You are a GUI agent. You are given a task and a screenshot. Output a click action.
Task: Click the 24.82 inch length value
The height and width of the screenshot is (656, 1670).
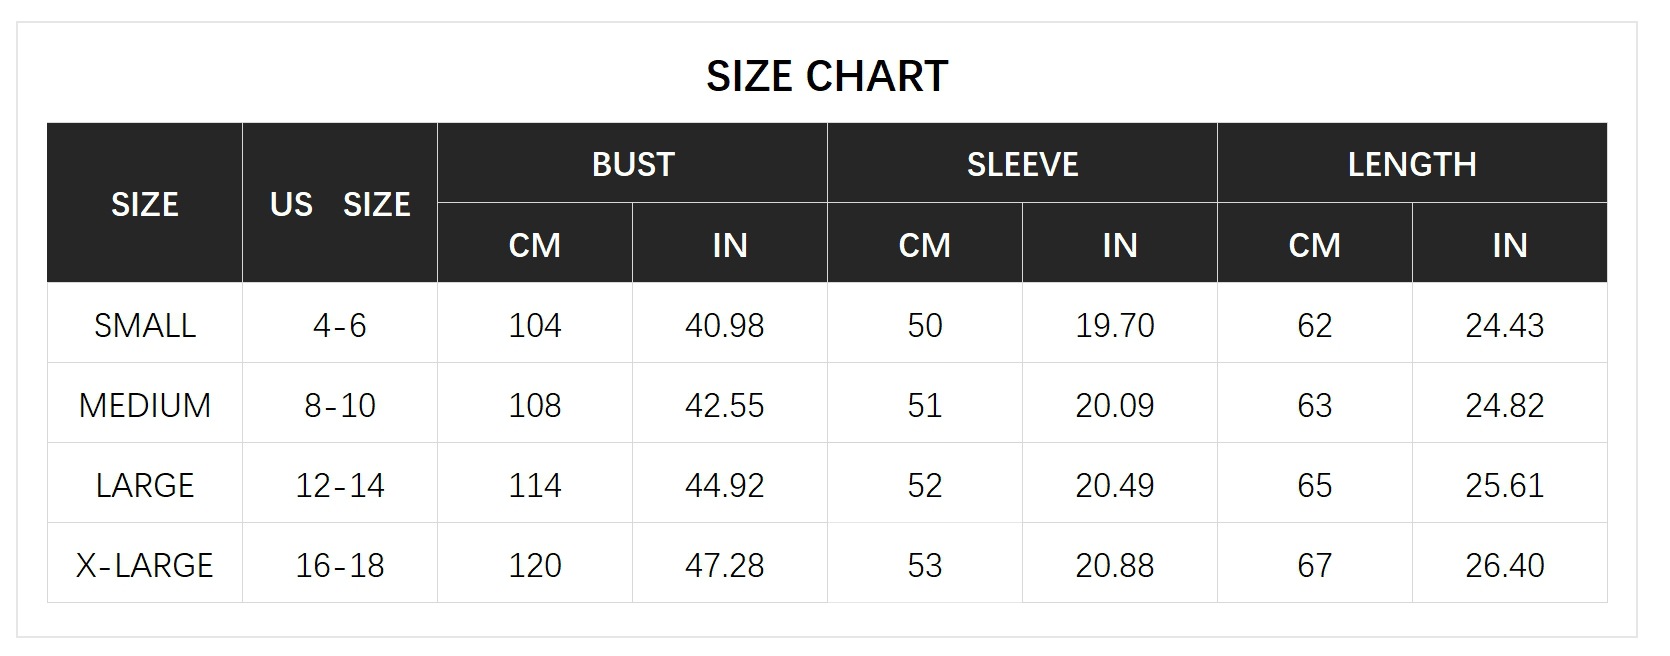pos(1504,405)
